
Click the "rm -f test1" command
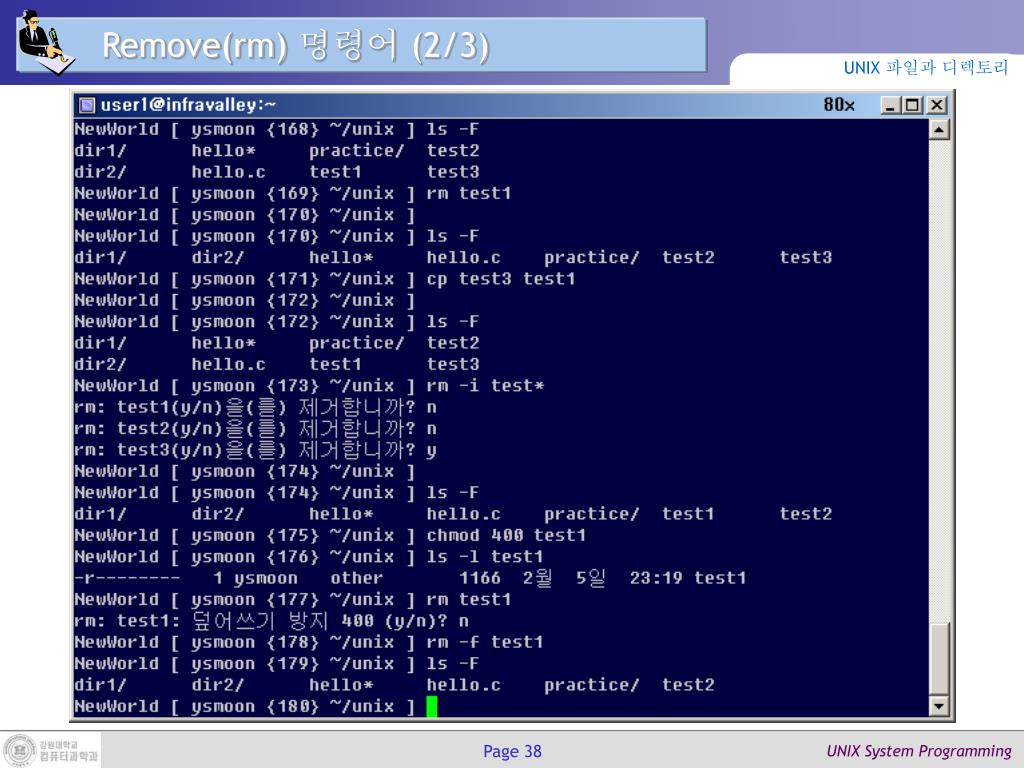[x=485, y=643]
